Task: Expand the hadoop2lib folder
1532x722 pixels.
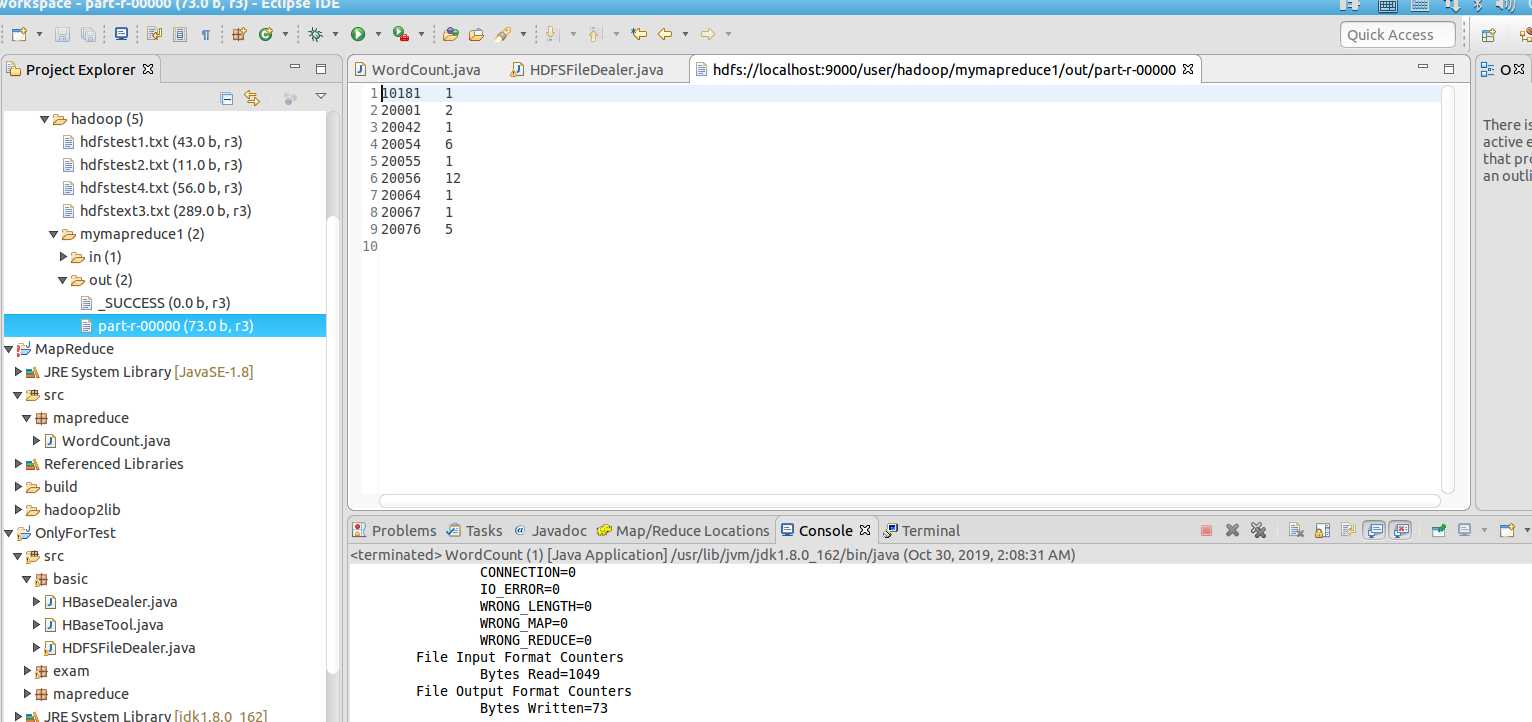Action: pyautogui.click(x=18, y=510)
